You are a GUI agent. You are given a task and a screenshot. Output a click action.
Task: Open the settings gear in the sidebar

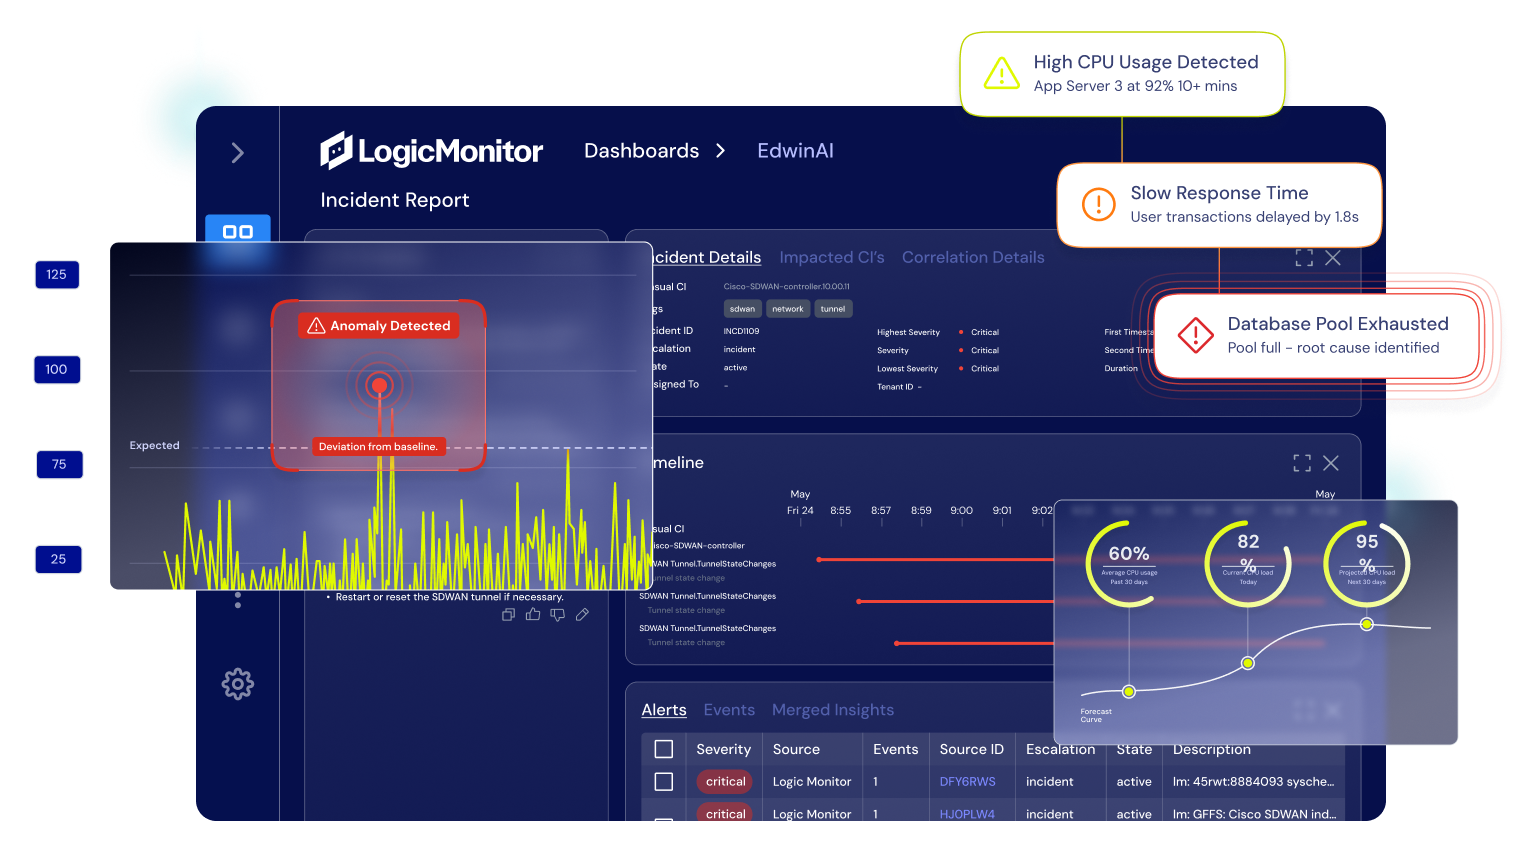(238, 684)
